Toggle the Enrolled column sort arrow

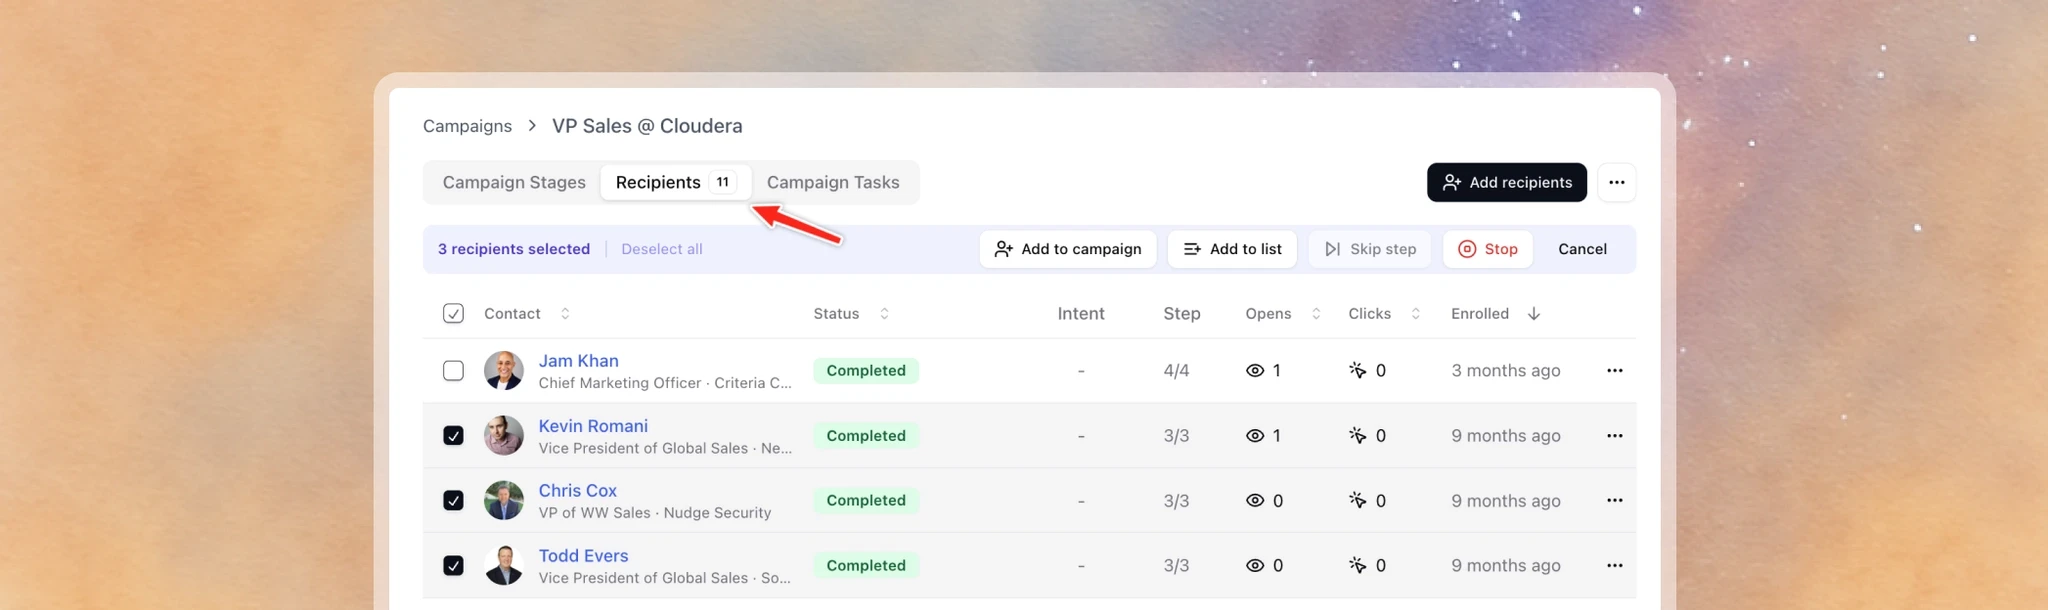tap(1533, 313)
